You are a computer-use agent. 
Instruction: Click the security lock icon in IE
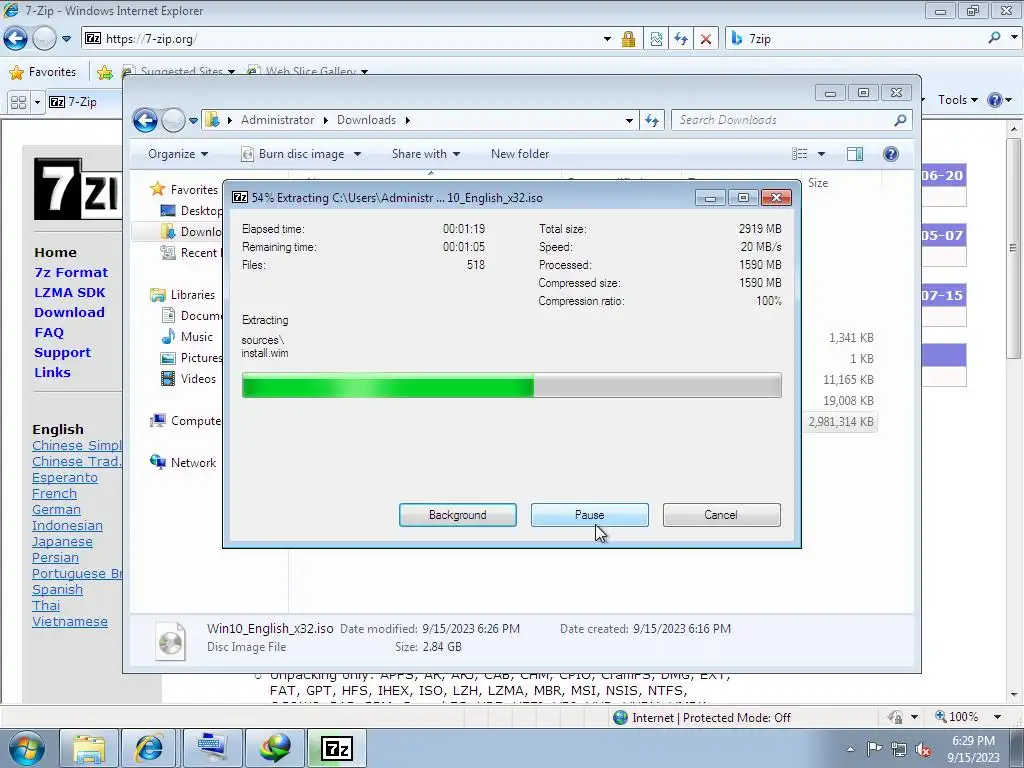click(x=628, y=39)
